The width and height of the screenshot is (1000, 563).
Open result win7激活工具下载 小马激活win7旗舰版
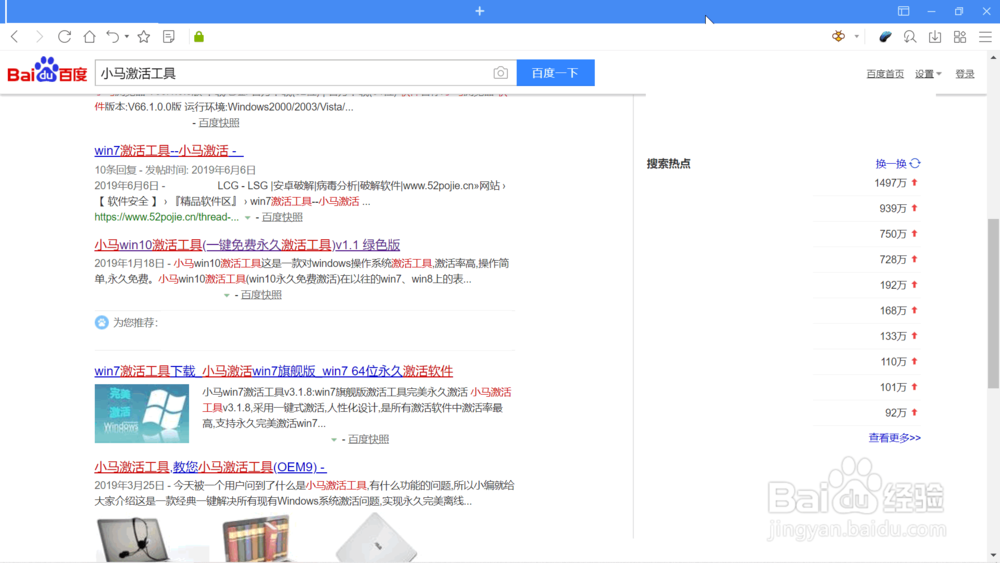click(274, 371)
